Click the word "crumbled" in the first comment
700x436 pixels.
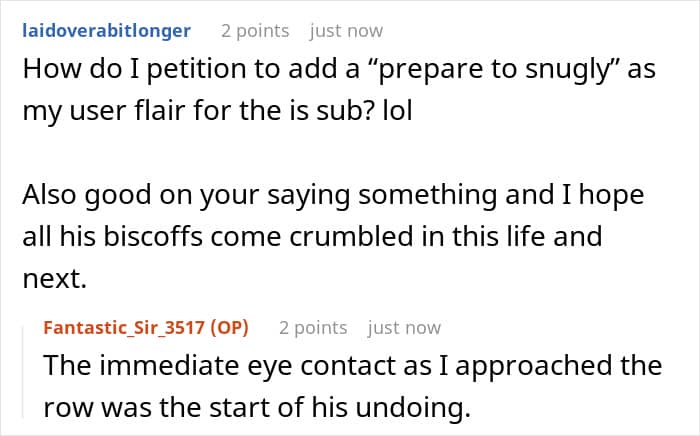point(351,236)
